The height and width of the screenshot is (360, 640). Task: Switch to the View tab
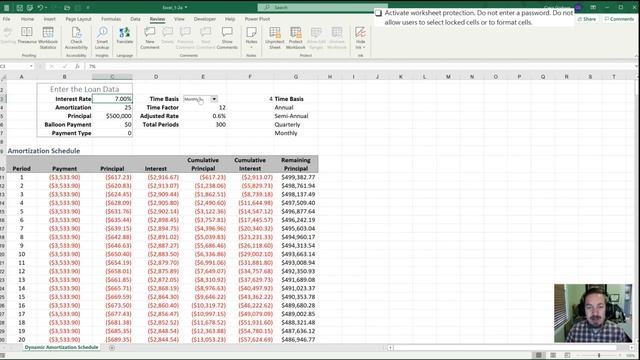click(179, 19)
